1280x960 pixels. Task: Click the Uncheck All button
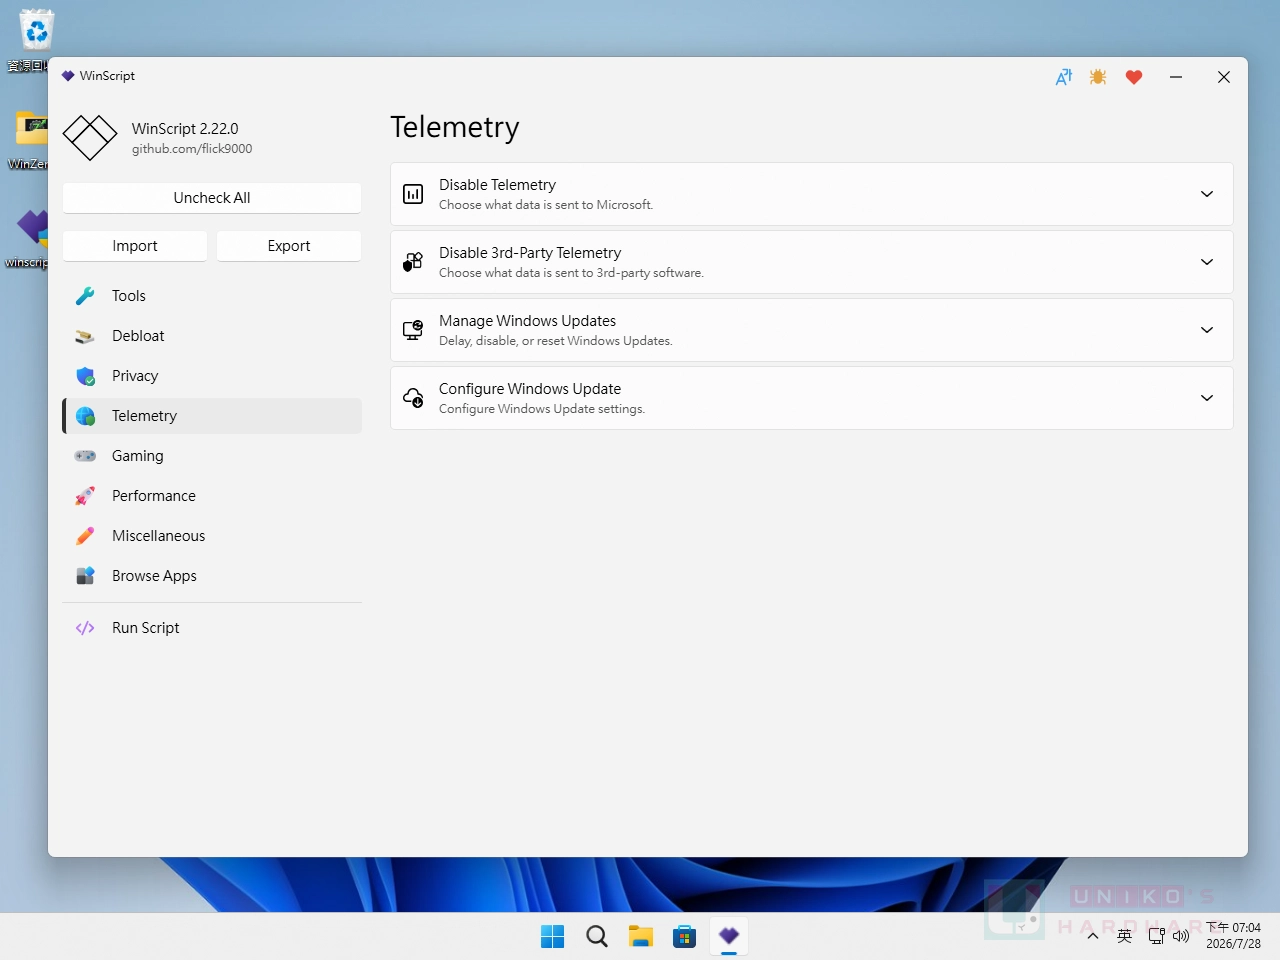pos(212,198)
